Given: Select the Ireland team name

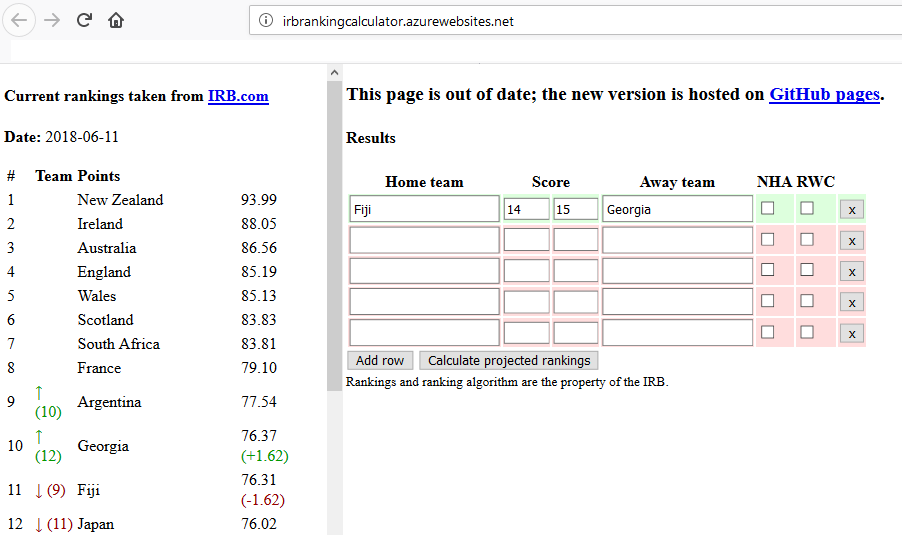Looking at the screenshot, I should point(100,224).
